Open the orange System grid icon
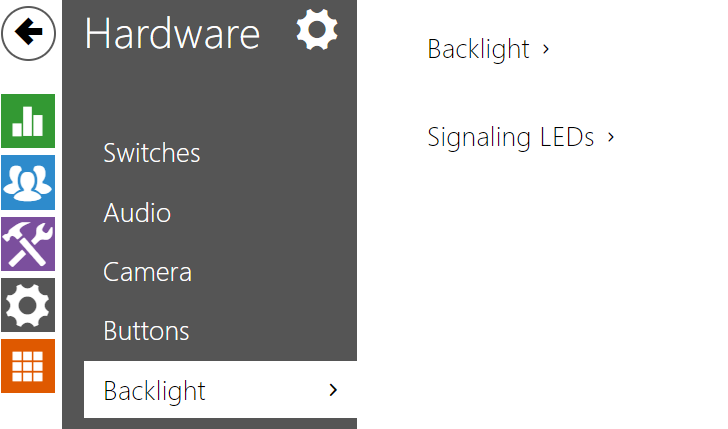The image size is (728, 429). click(x=28, y=366)
